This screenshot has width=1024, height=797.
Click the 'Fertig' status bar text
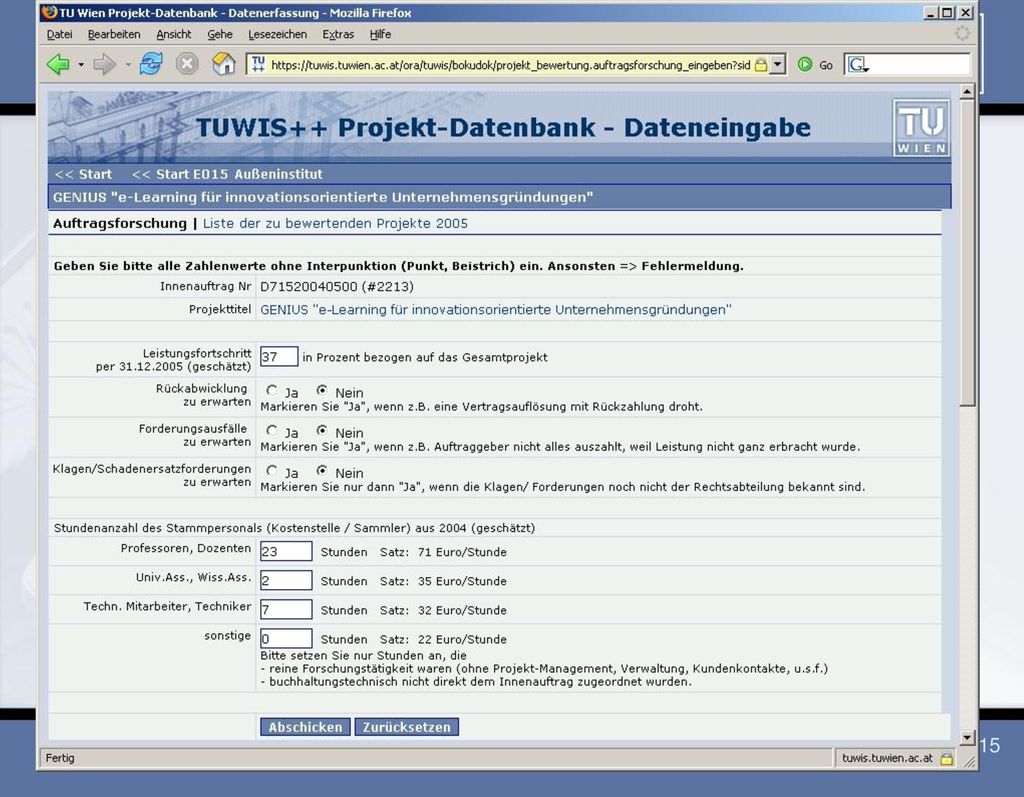[x=60, y=758]
